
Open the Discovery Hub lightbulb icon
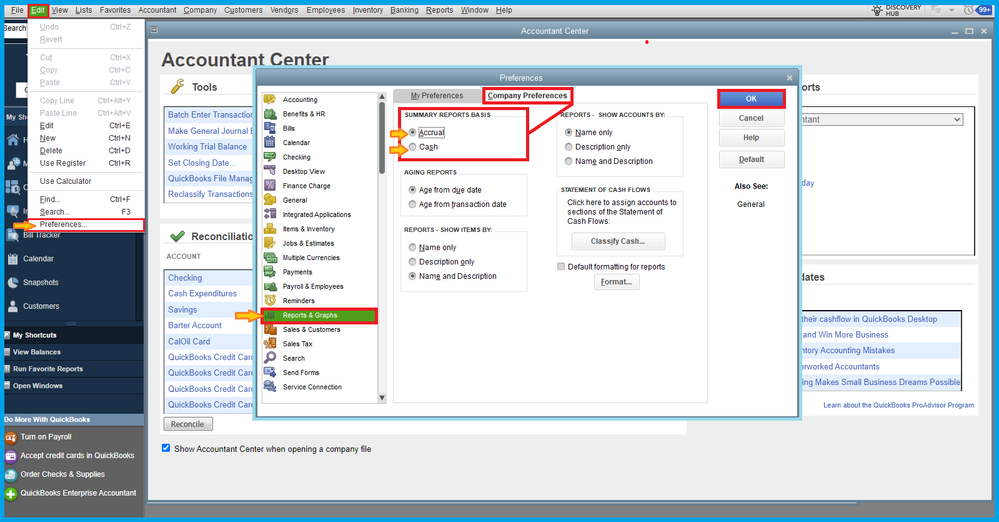(x=877, y=10)
